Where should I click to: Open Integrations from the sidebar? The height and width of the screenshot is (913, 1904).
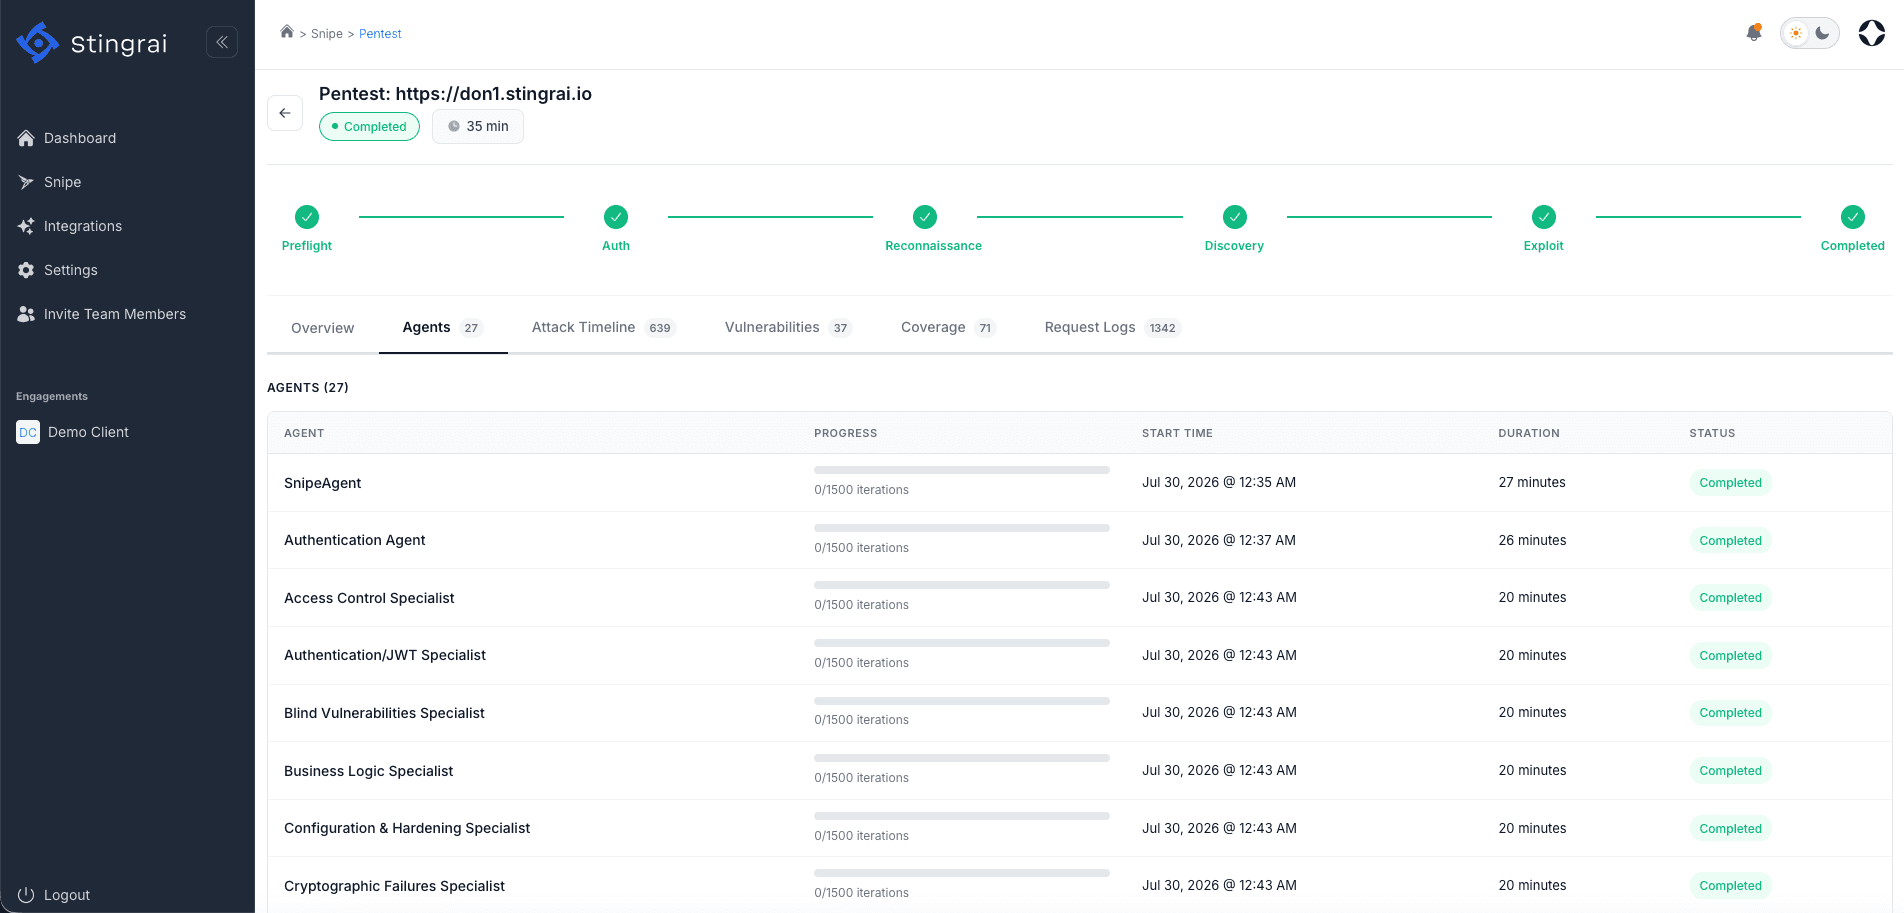[83, 226]
